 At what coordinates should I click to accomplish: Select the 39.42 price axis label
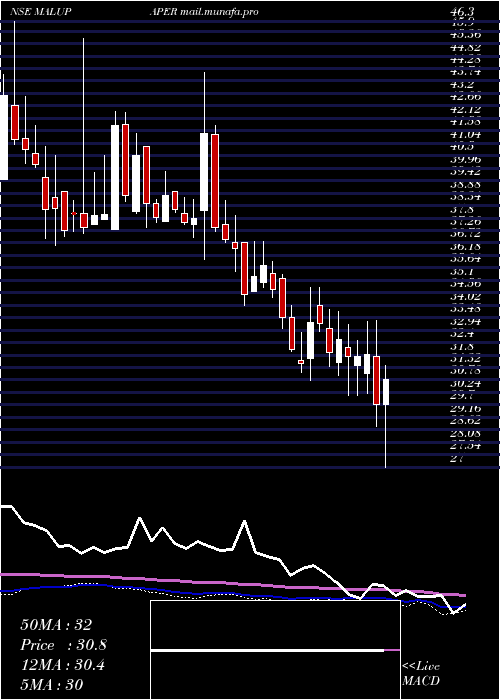(x=466, y=172)
